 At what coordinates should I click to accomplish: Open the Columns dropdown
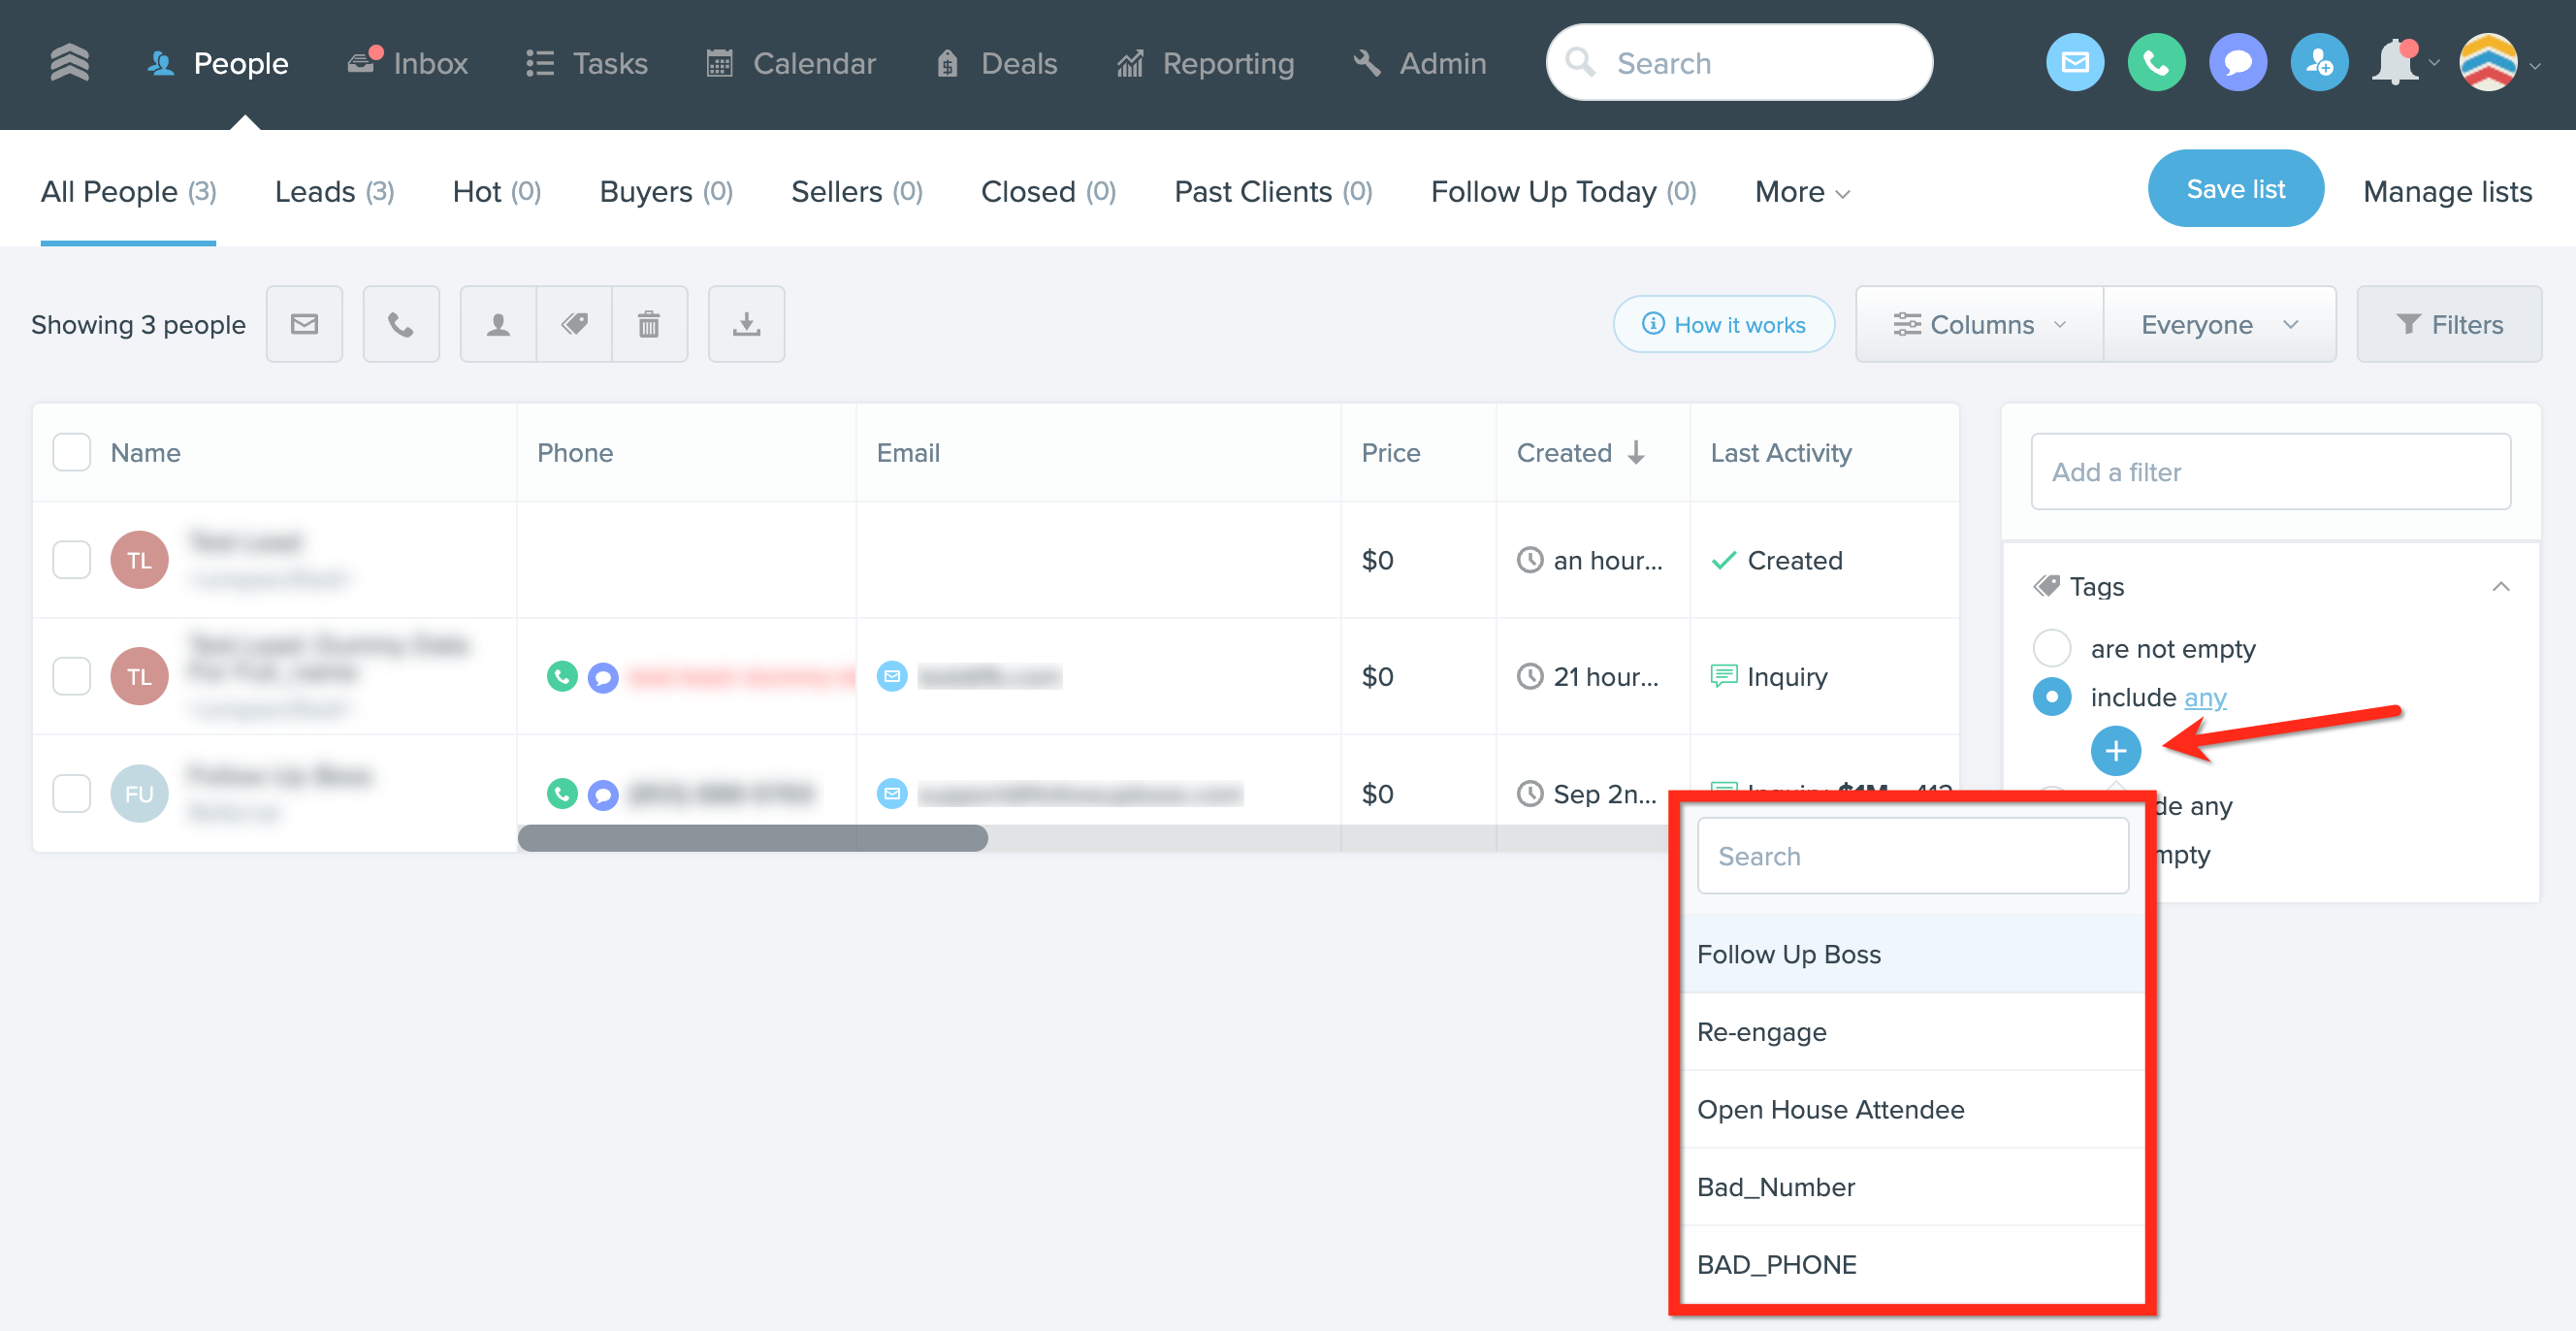pos(1979,324)
